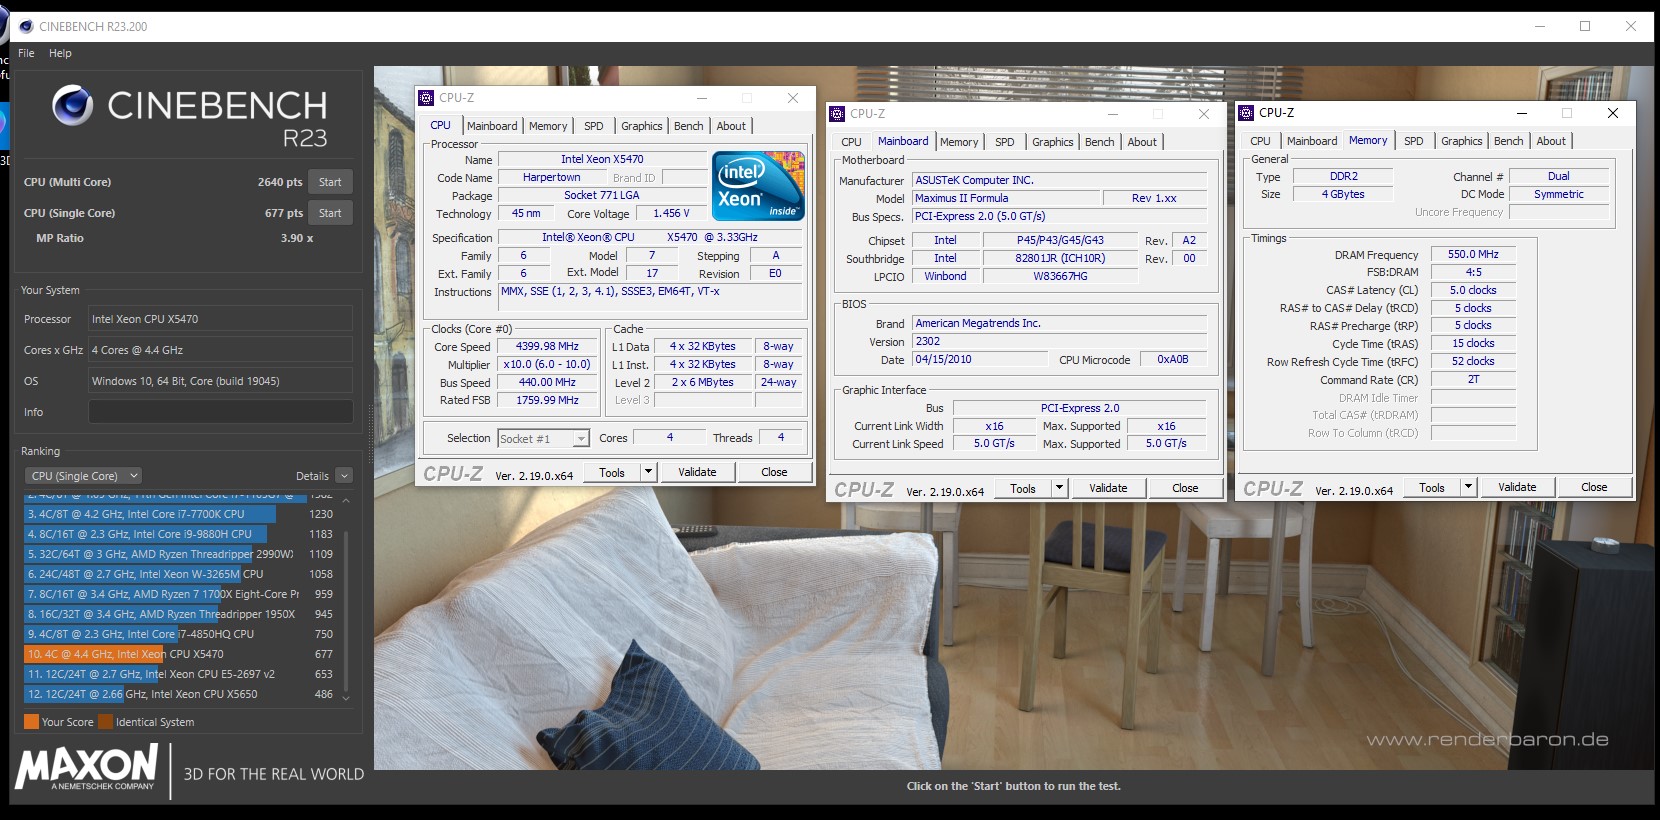Click Tools button in first CPU-Z window

click(612, 472)
